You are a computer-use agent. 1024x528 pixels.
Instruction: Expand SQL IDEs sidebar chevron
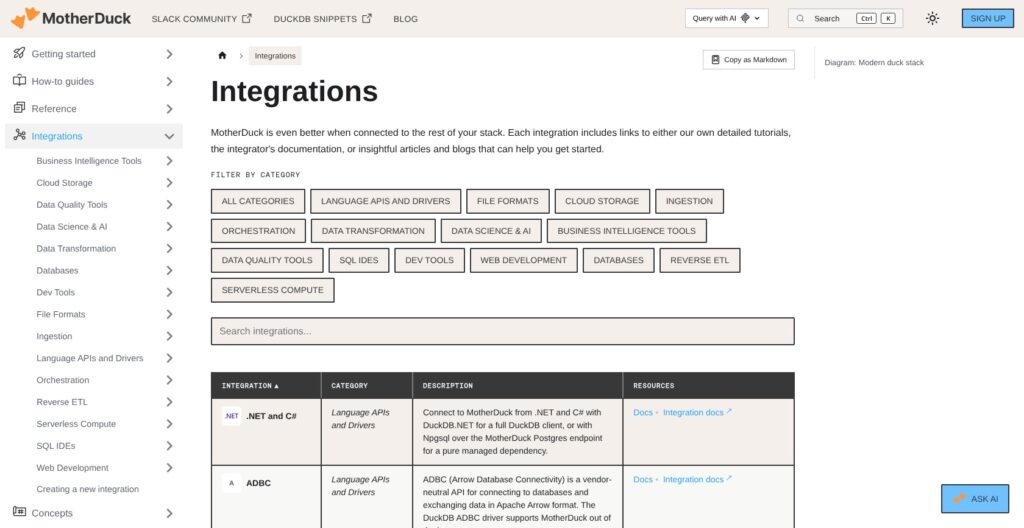[x=169, y=446]
